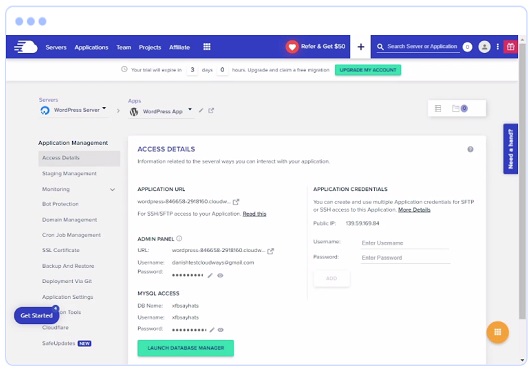The height and width of the screenshot is (369, 532).
Task: Select Application Settings in sidebar
Action: click(x=68, y=297)
